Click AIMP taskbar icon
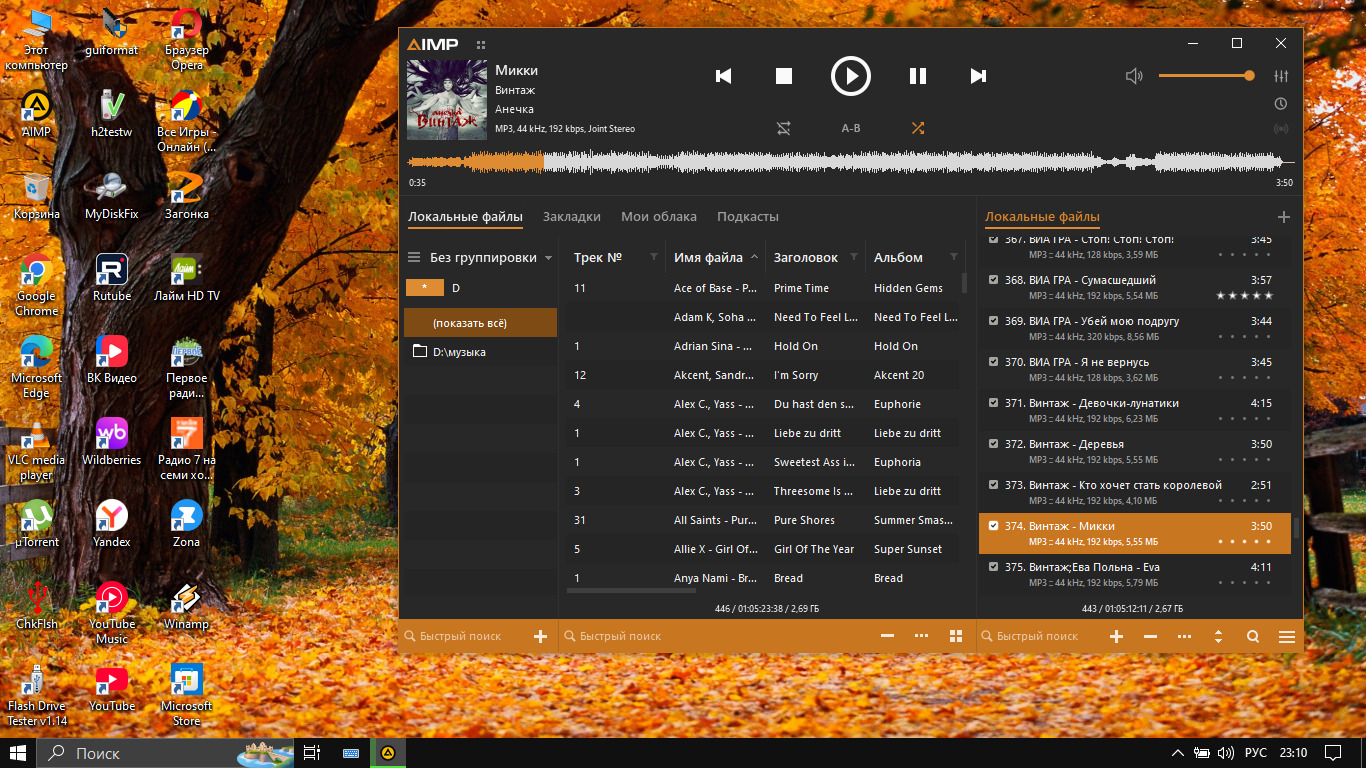 pyautogui.click(x=387, y=753)
